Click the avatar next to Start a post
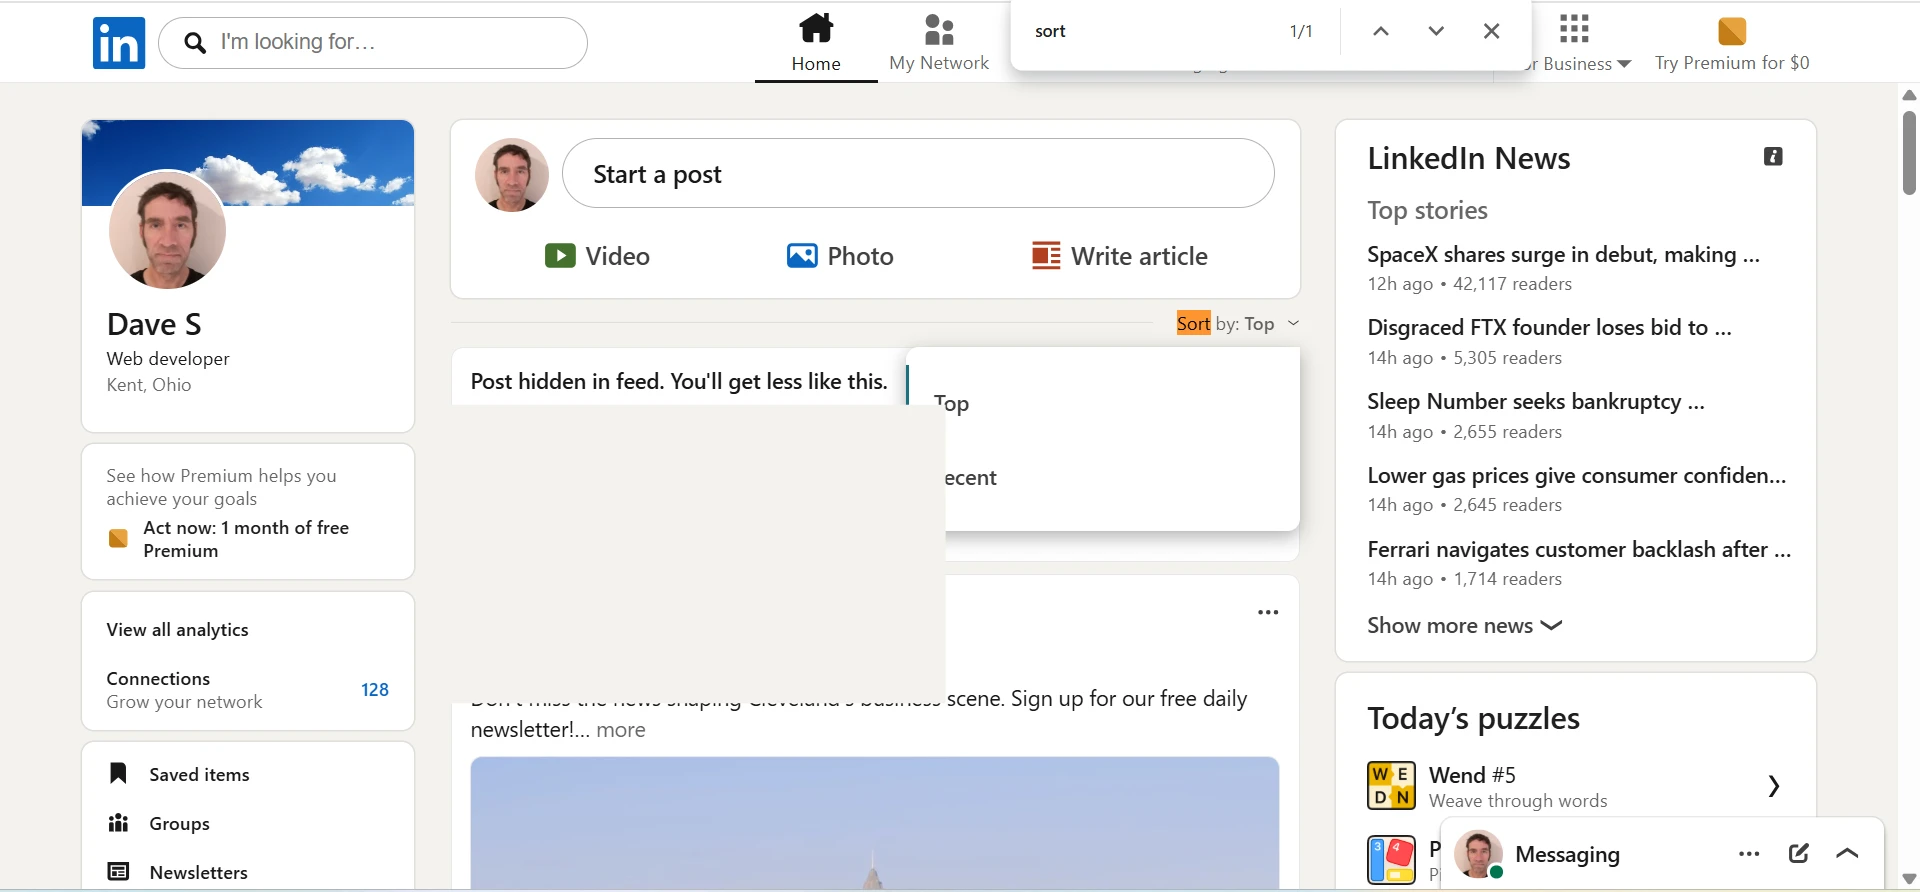The image size is (1920, 892). click(512, 175)
